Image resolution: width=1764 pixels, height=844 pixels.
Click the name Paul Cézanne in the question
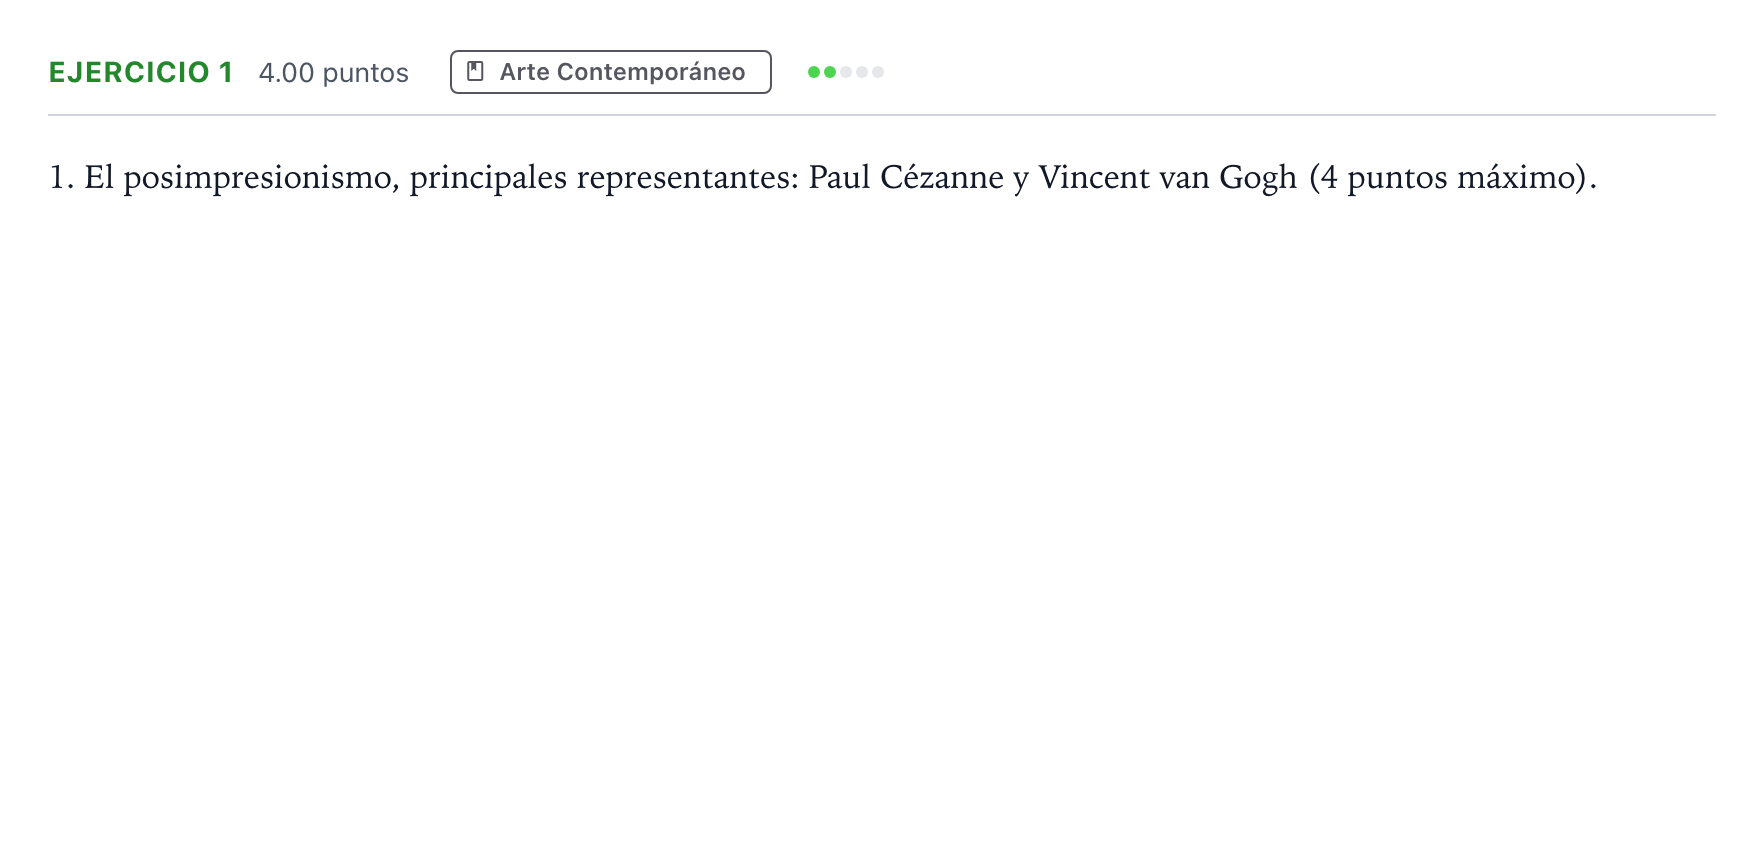pyautogui.click(x=906, y=177)
